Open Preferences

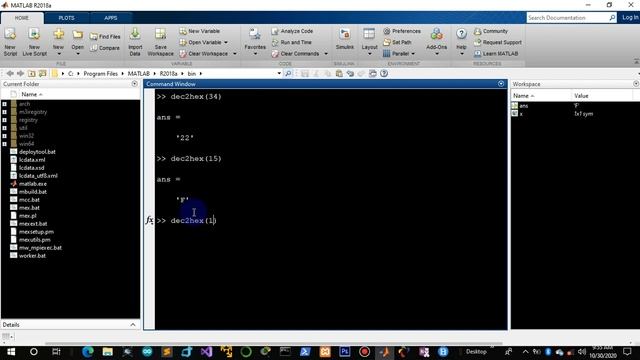point(402,31)
